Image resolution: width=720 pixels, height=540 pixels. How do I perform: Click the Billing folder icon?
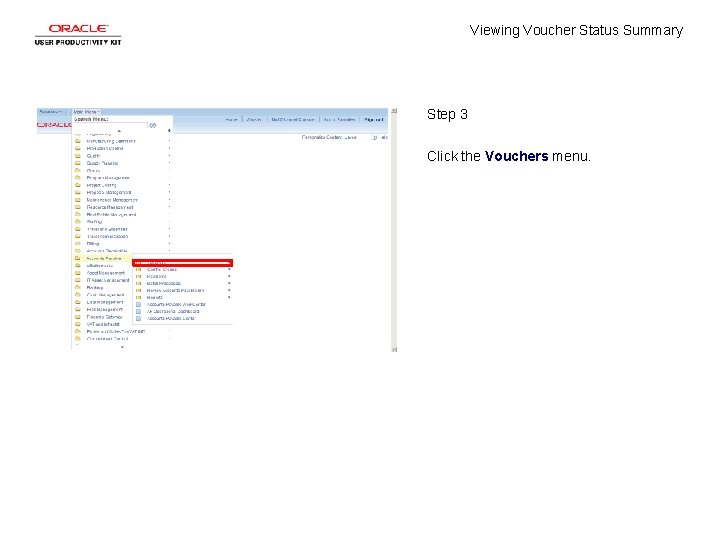tap(78, 243)
